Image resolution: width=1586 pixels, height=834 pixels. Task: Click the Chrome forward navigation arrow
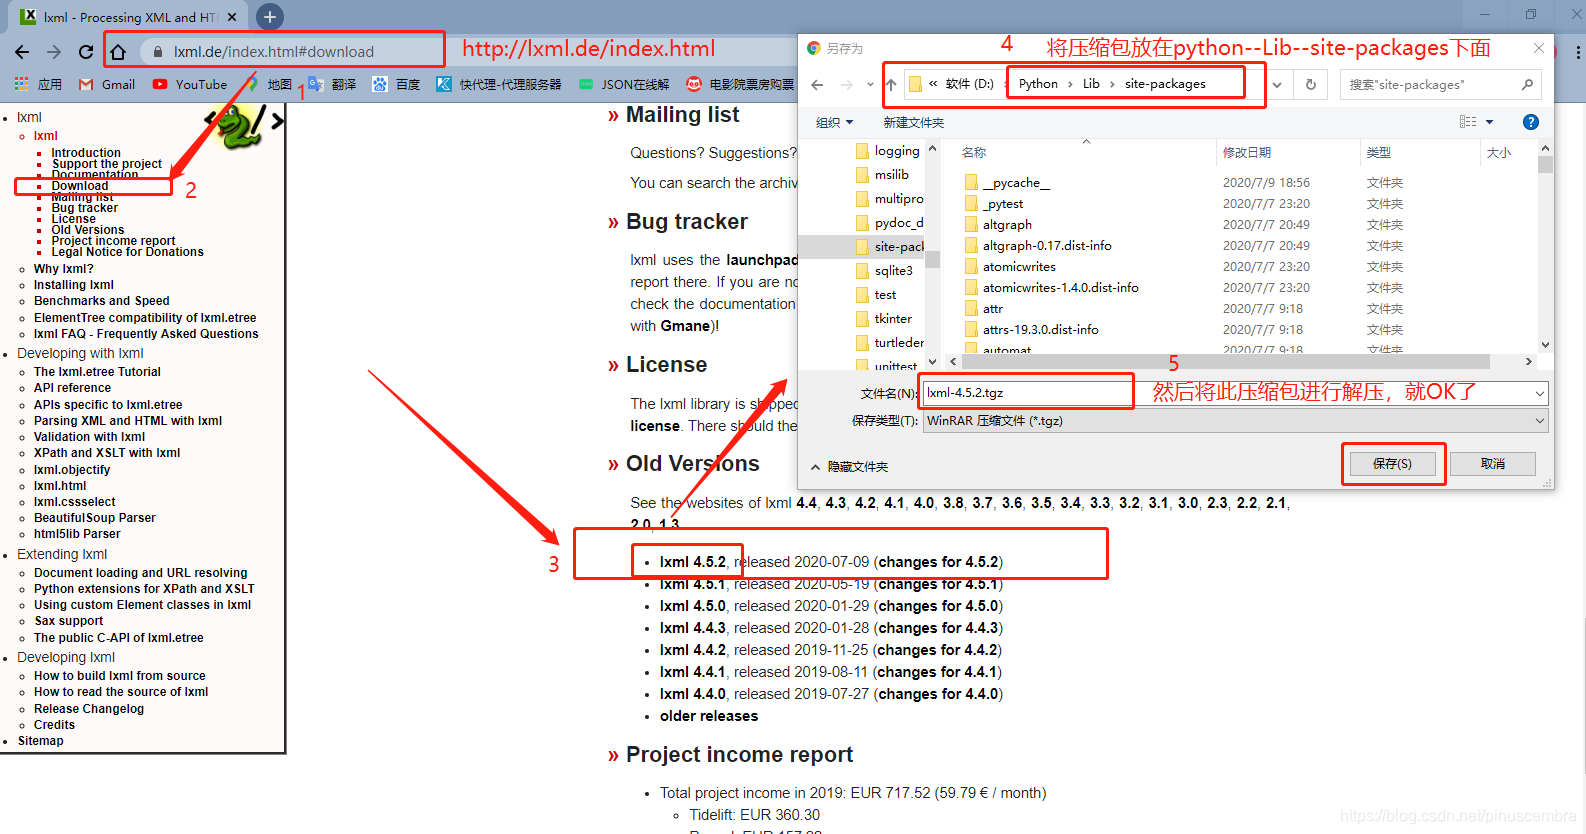(x=54, y=52)
